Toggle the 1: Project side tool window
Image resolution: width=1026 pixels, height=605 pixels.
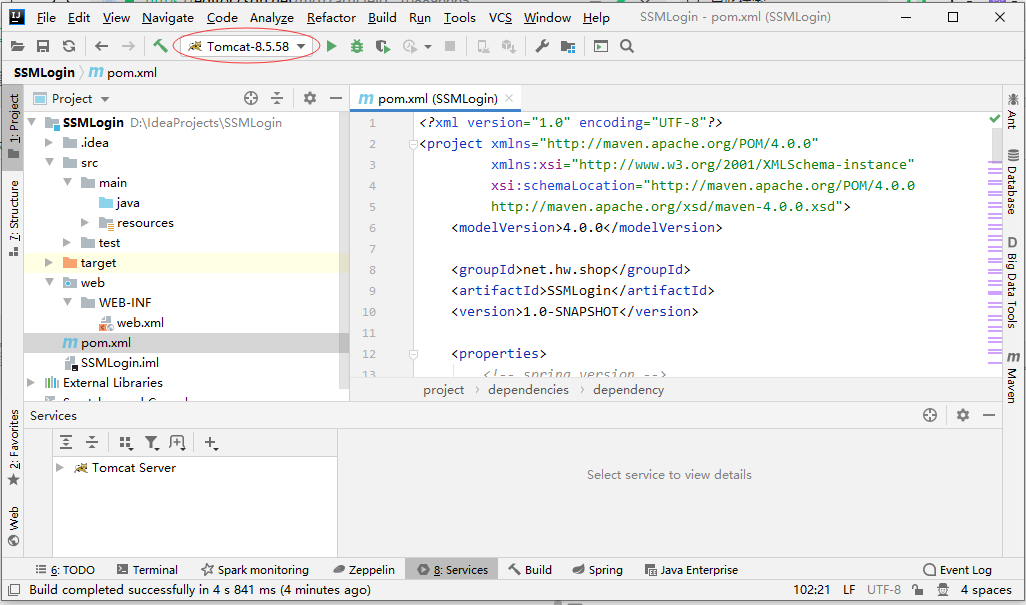coord(13,126)
